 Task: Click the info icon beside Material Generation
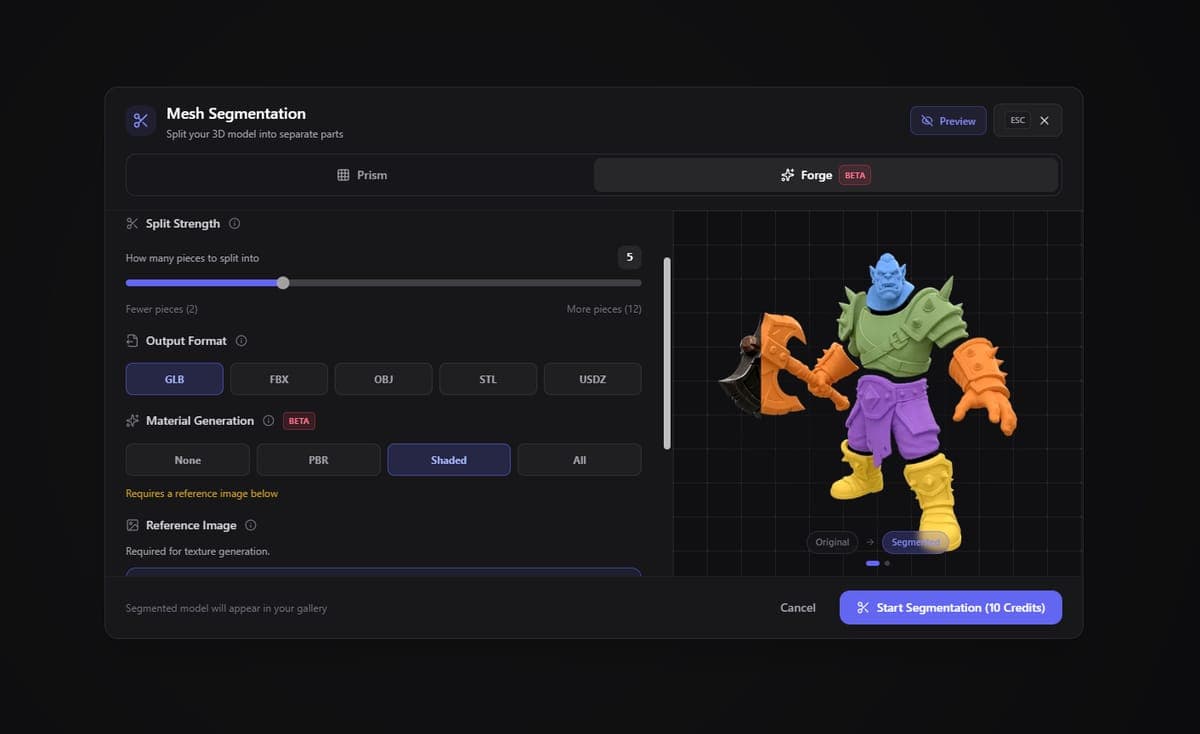(268, 421)
